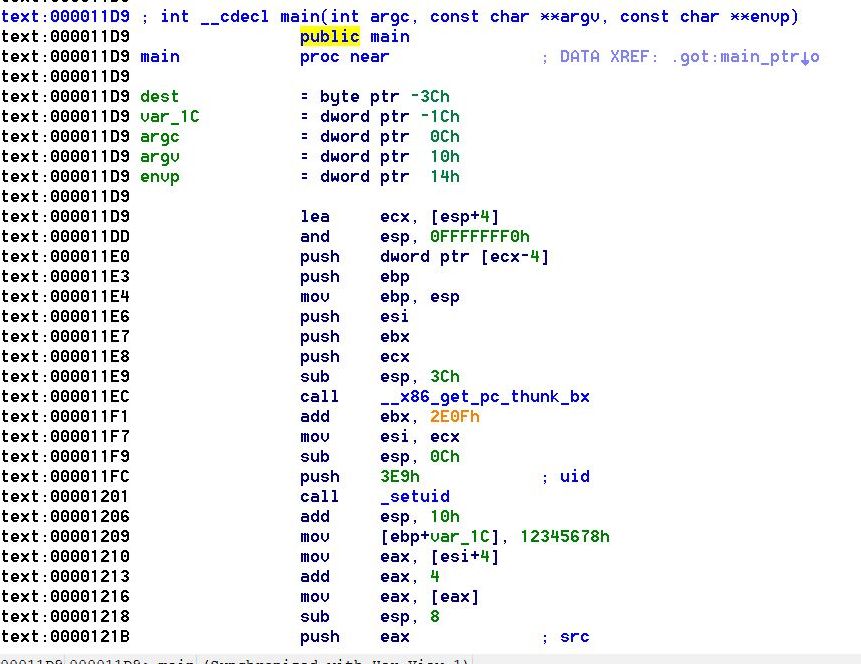The width and height of the screenshot is (861, 664).
Task: Click the uid comment text
Action: [x=574, y=476]
